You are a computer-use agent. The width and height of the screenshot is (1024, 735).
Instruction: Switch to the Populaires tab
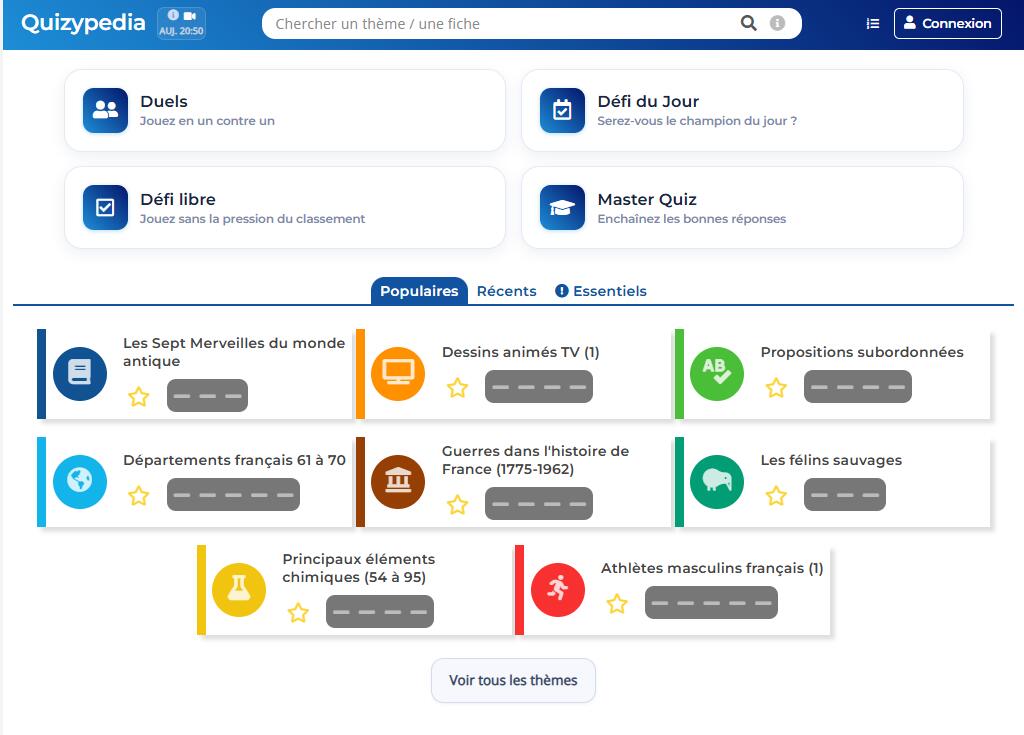click(419, 291)
